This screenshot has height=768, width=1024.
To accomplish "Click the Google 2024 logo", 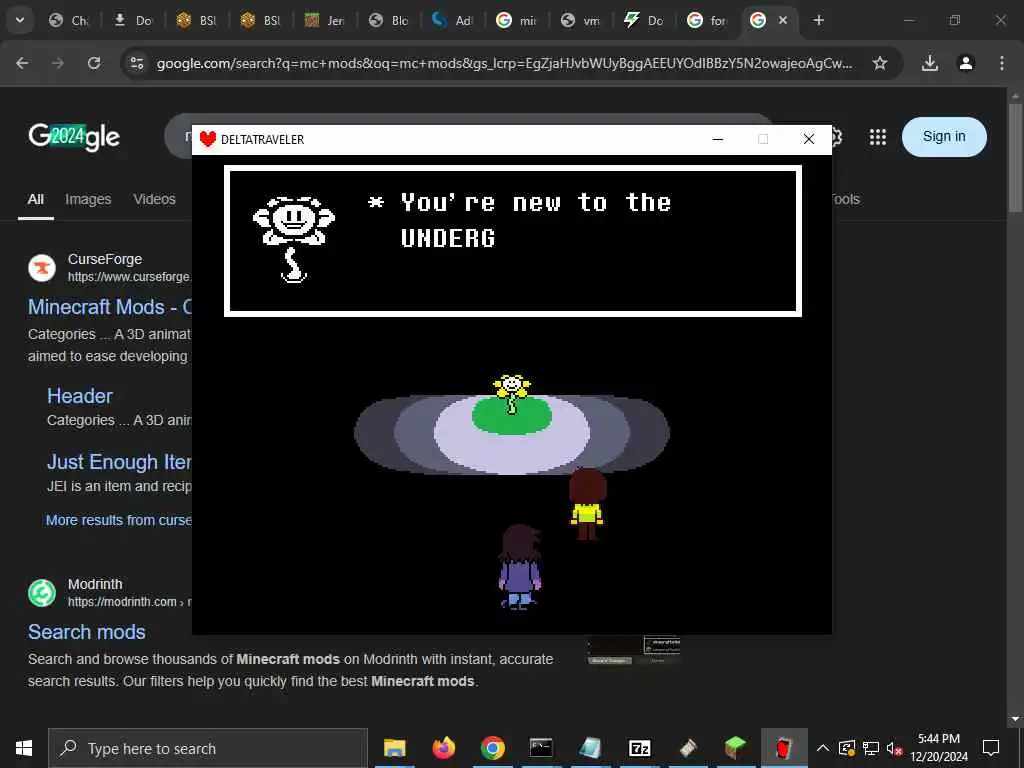I will [x=74, y=136].
